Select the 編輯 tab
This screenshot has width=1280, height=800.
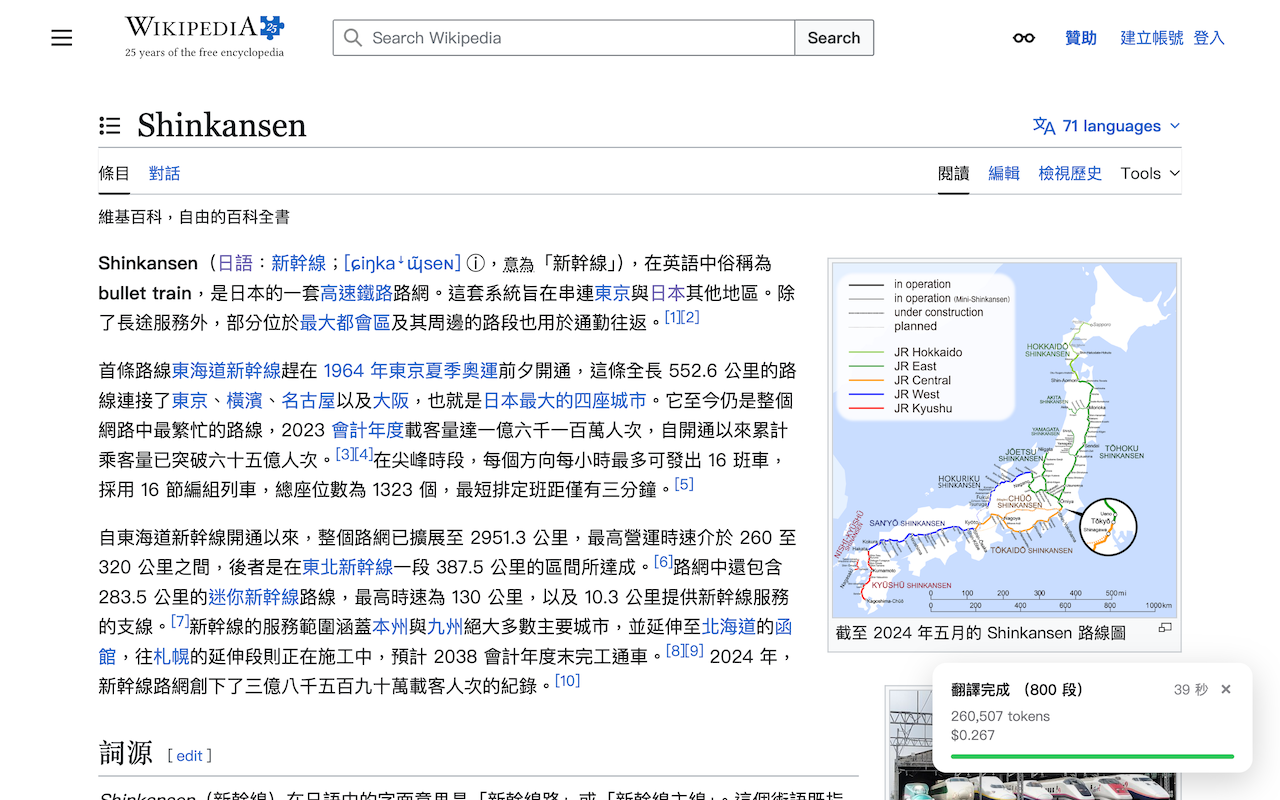[x=1004, y=173]
